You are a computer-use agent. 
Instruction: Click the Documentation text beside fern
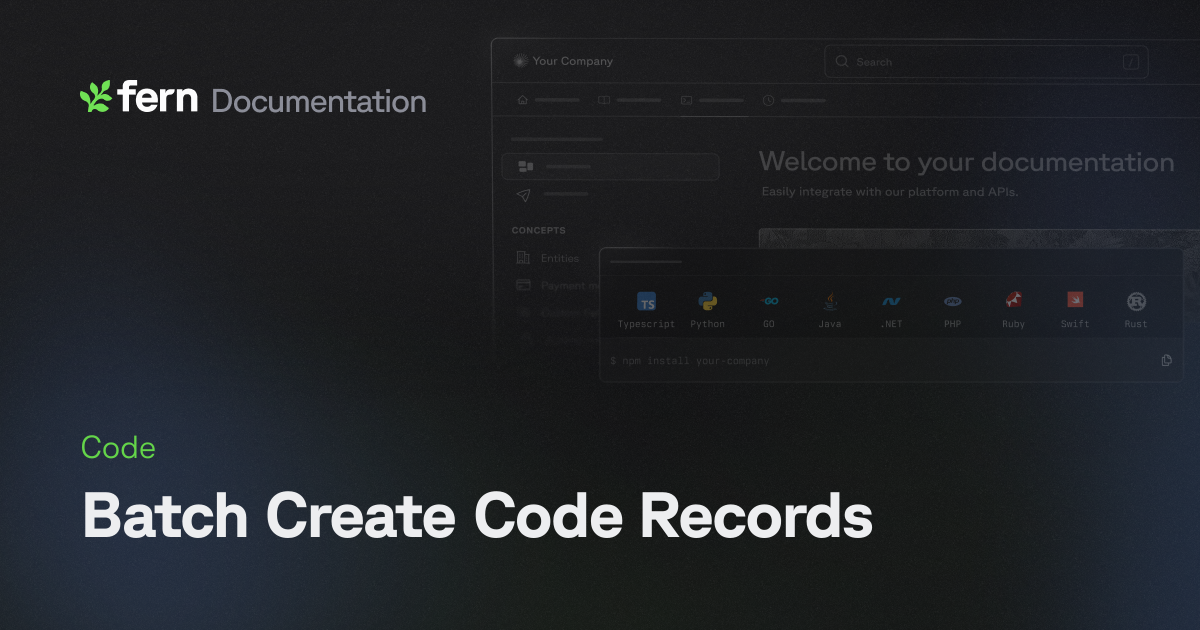319,101
